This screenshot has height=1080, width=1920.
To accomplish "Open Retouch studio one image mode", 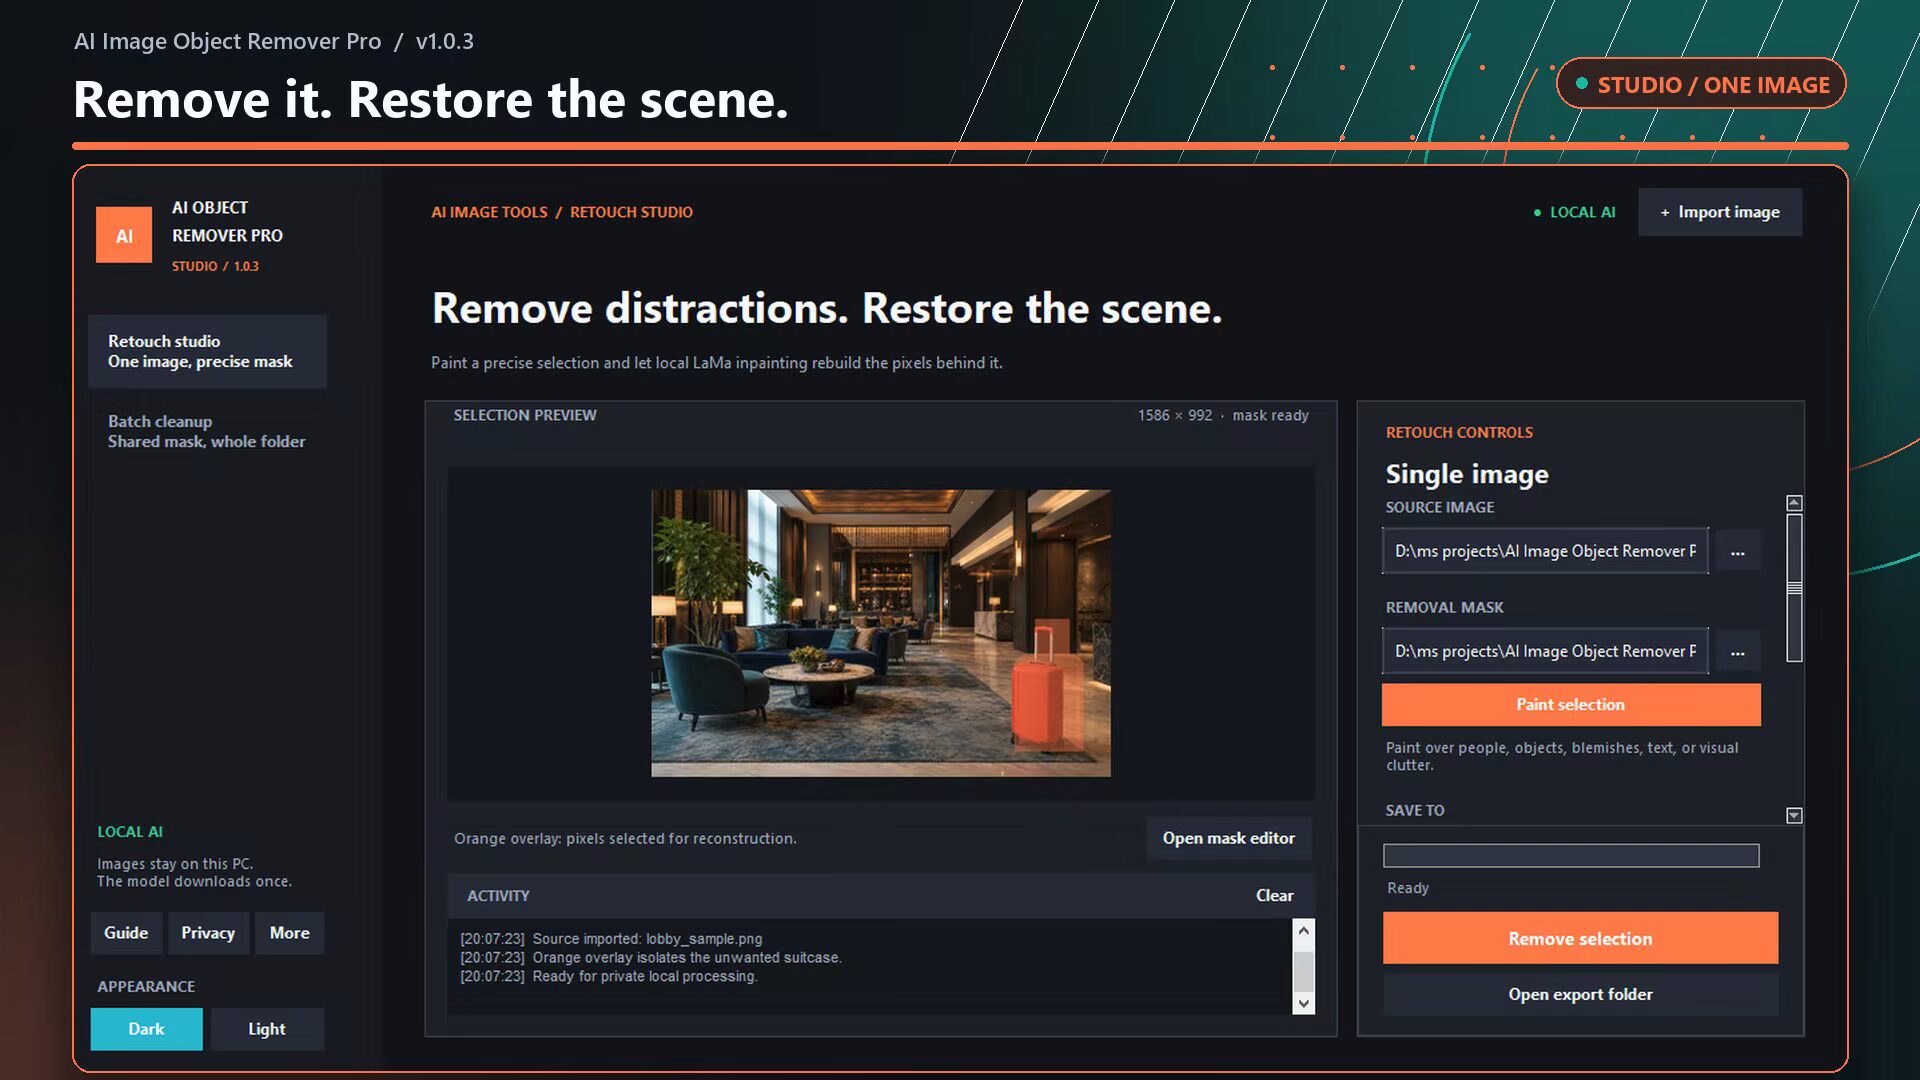I will (207, 351).
